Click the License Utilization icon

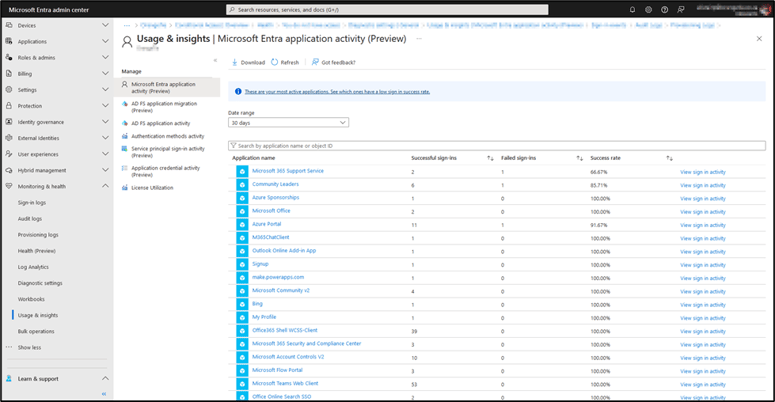pyautogui.click(x=125, y=188)
